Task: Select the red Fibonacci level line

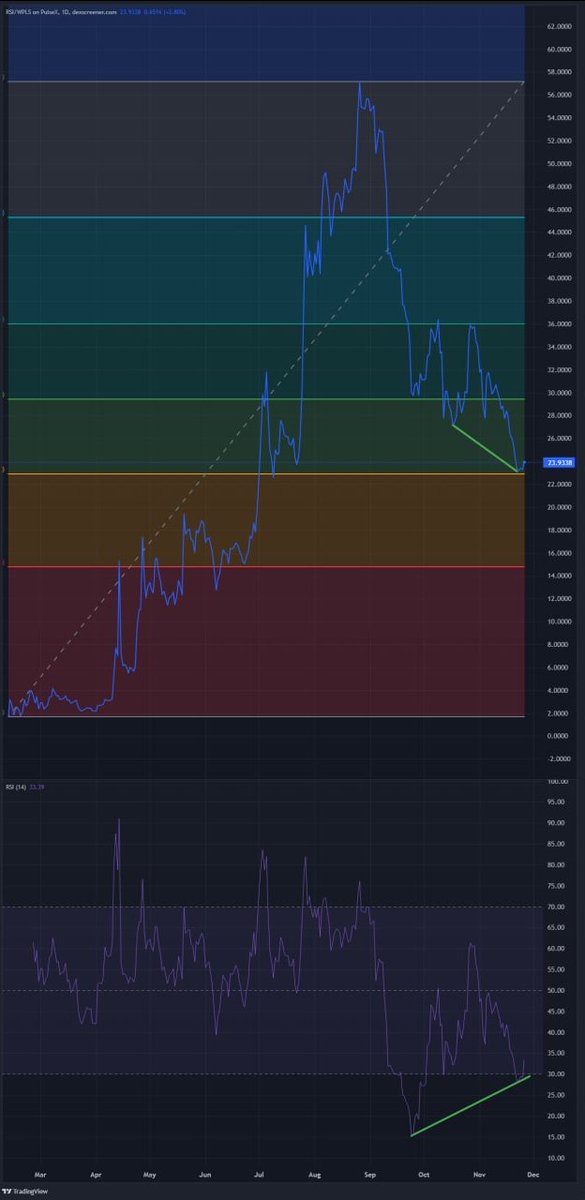Action: pyautogui.click(x=265, y=566)
